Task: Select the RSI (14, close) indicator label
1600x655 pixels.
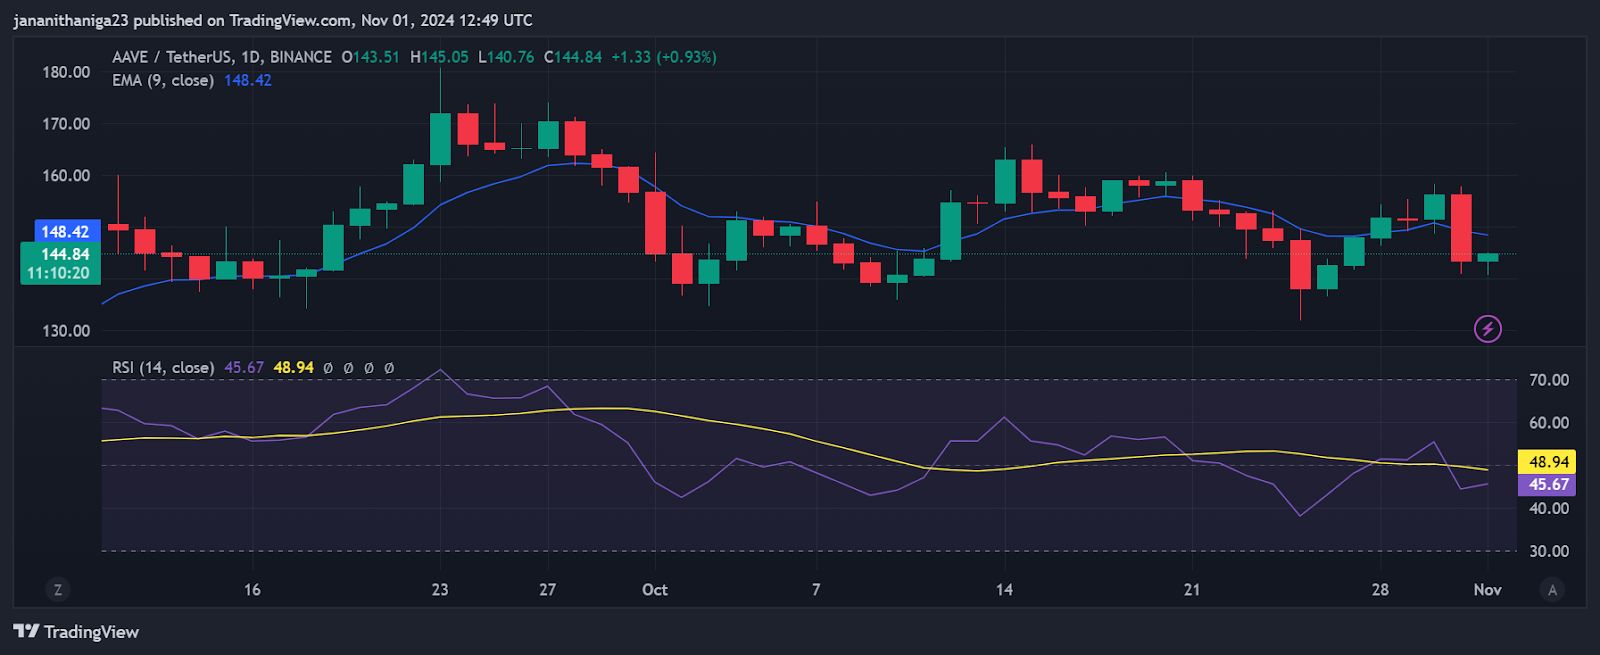Action: [x=163, y=367]
